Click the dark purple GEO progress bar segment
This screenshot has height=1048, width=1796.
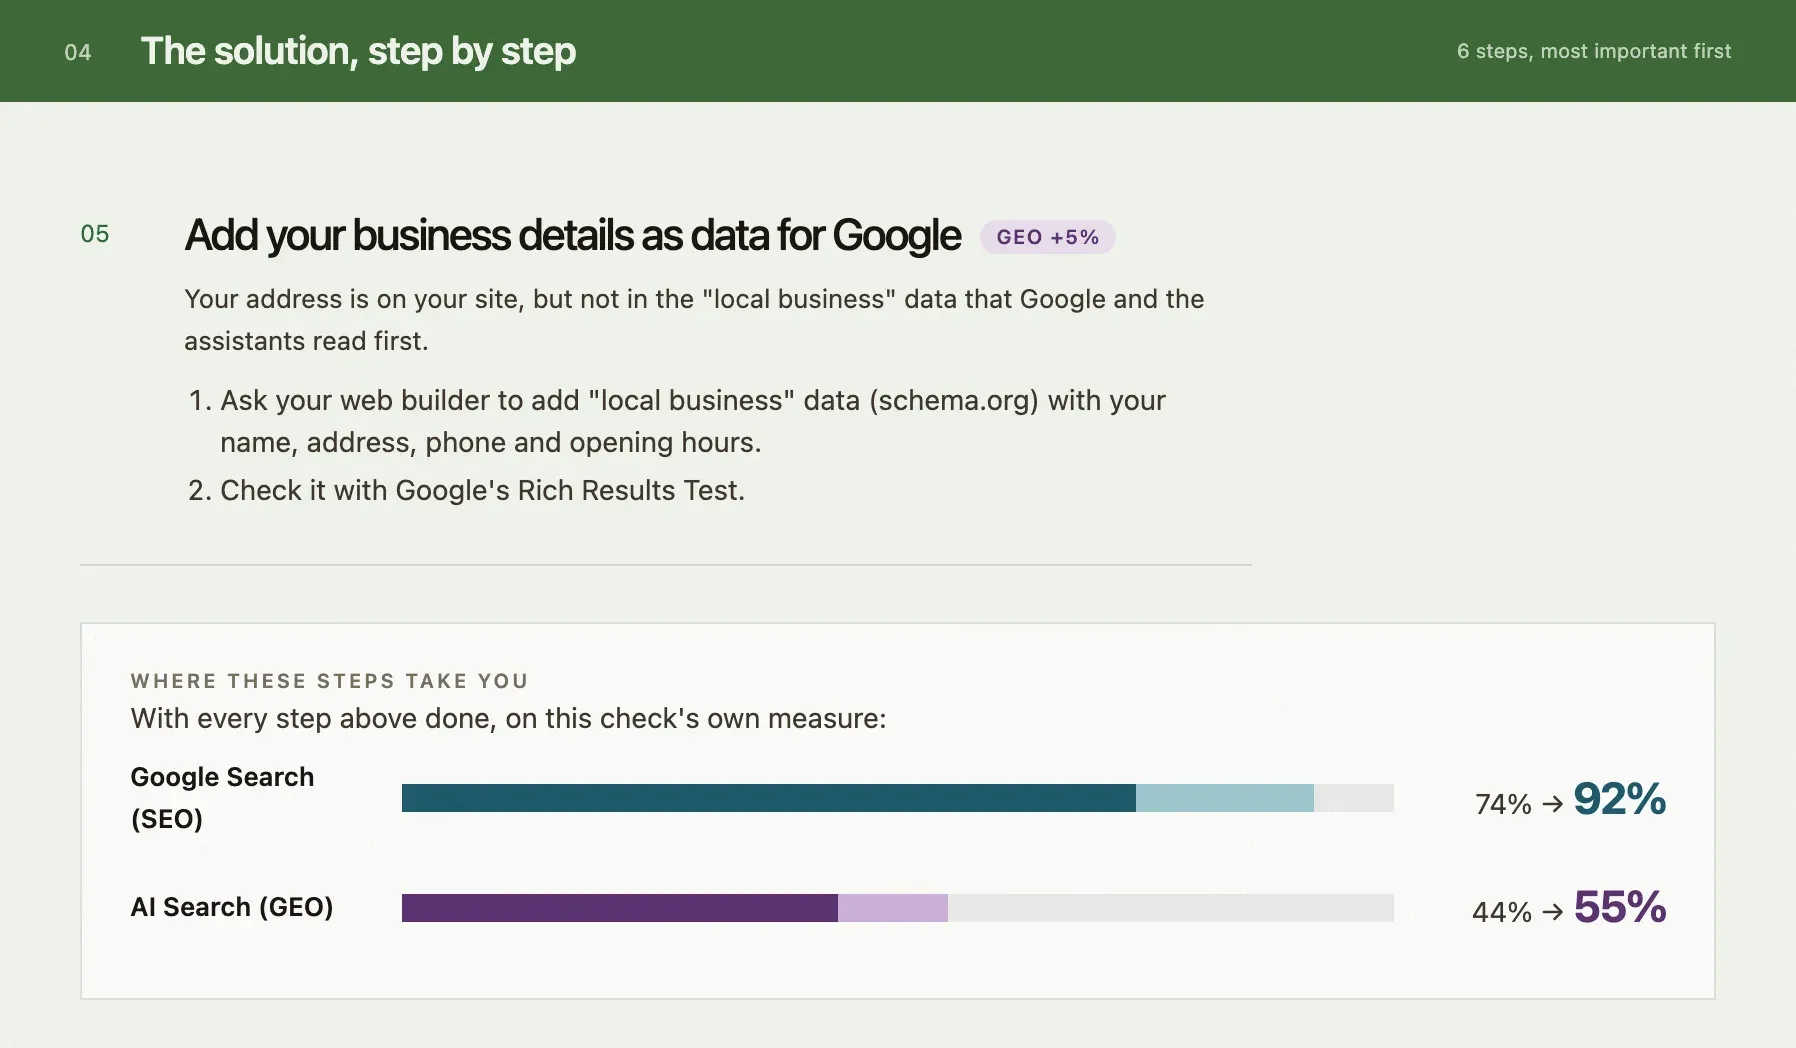pyautogui.click(x=620, y=908)
